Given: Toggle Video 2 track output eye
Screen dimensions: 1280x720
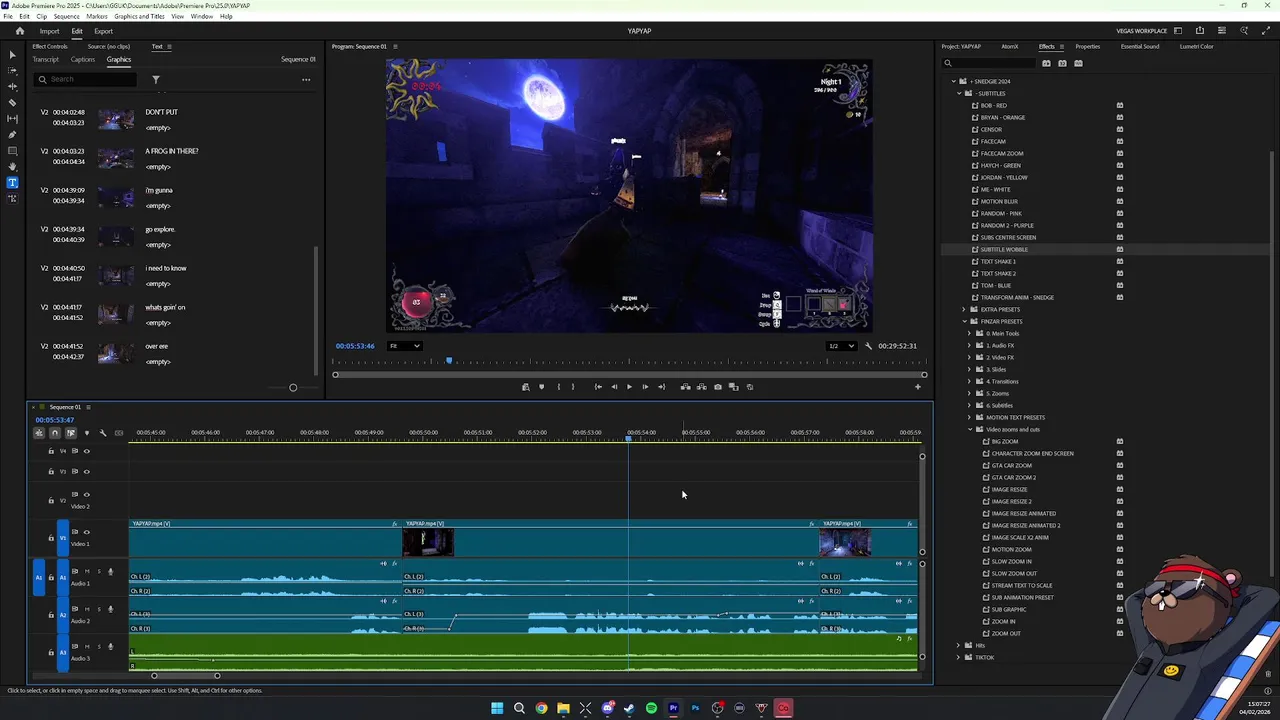Looking at the screenshot, I should pos(86,494).
